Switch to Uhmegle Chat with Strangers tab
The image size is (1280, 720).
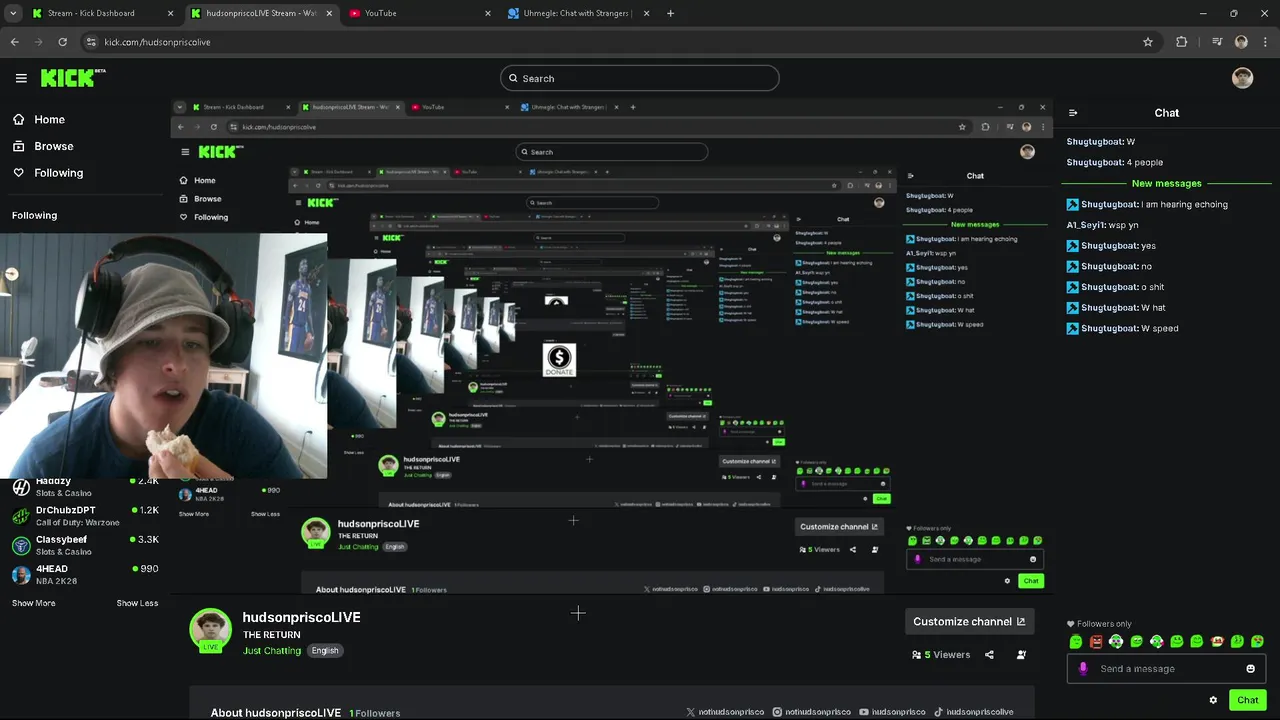tap(578, 13)
